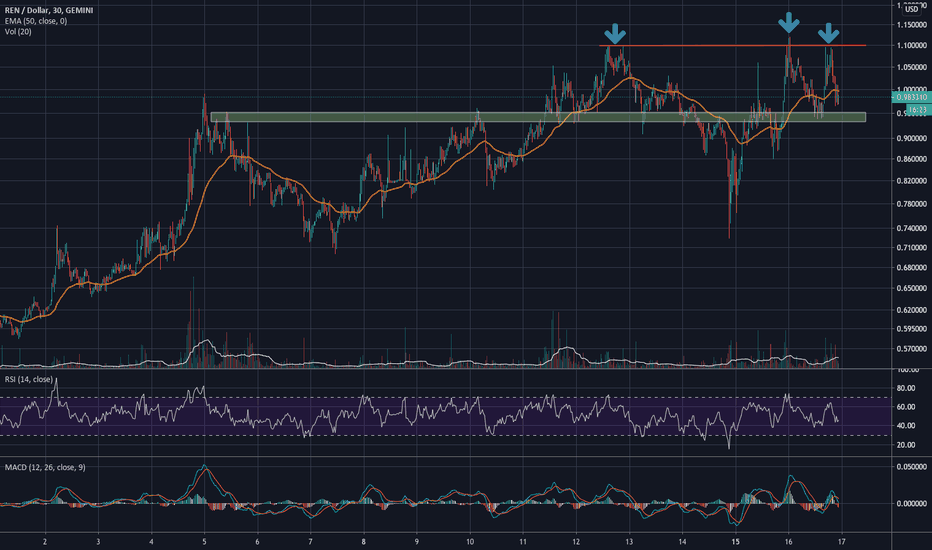Click the 80.00 RSI scale label
This screenshot has height=550, width=932.
coord(905,388)
